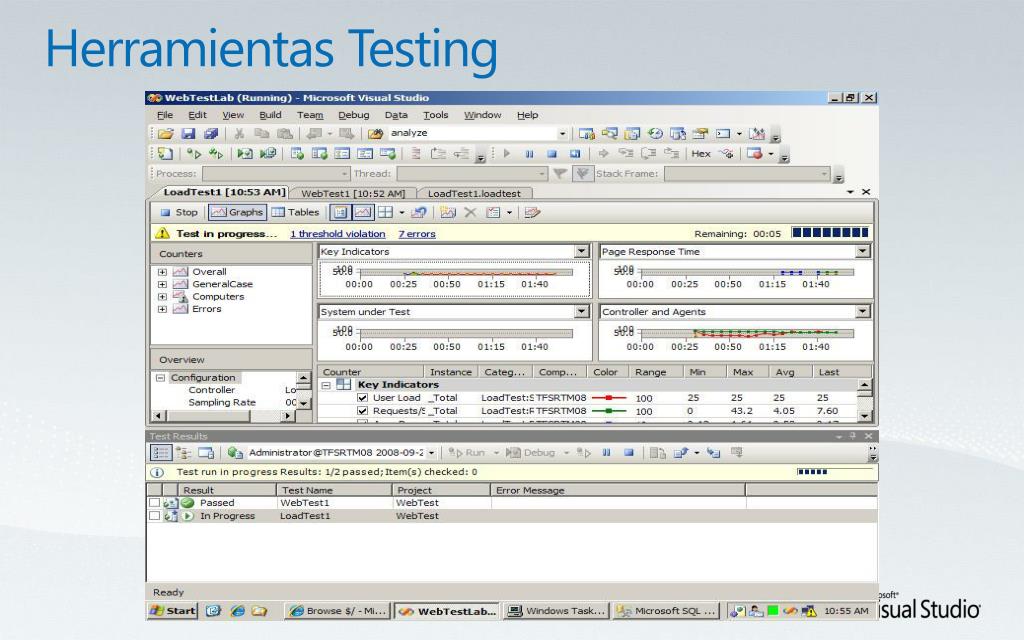Click the Cut scissors icon
The width and height of the screenshot is (1024, 640).
(x=239, y=133)
